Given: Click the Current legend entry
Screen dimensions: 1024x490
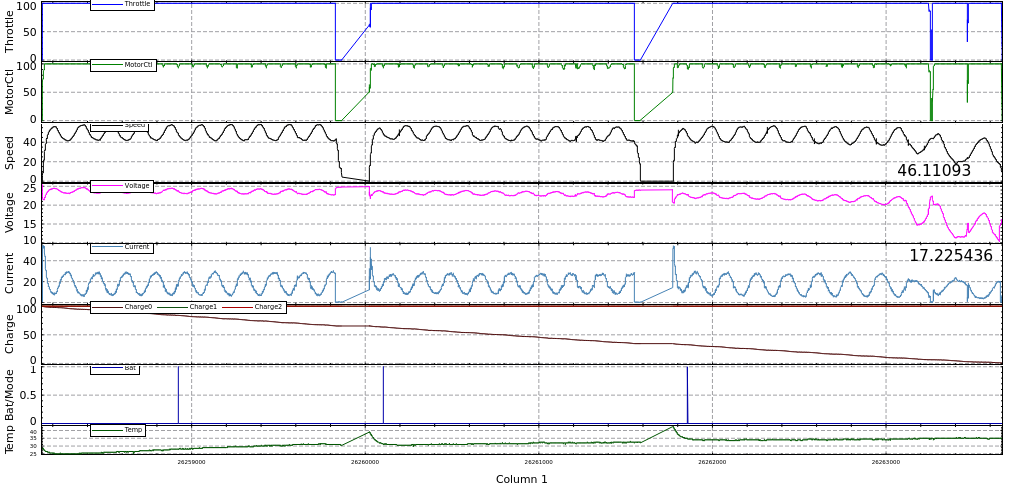Looking at the screenshot, I should point(122,248).
